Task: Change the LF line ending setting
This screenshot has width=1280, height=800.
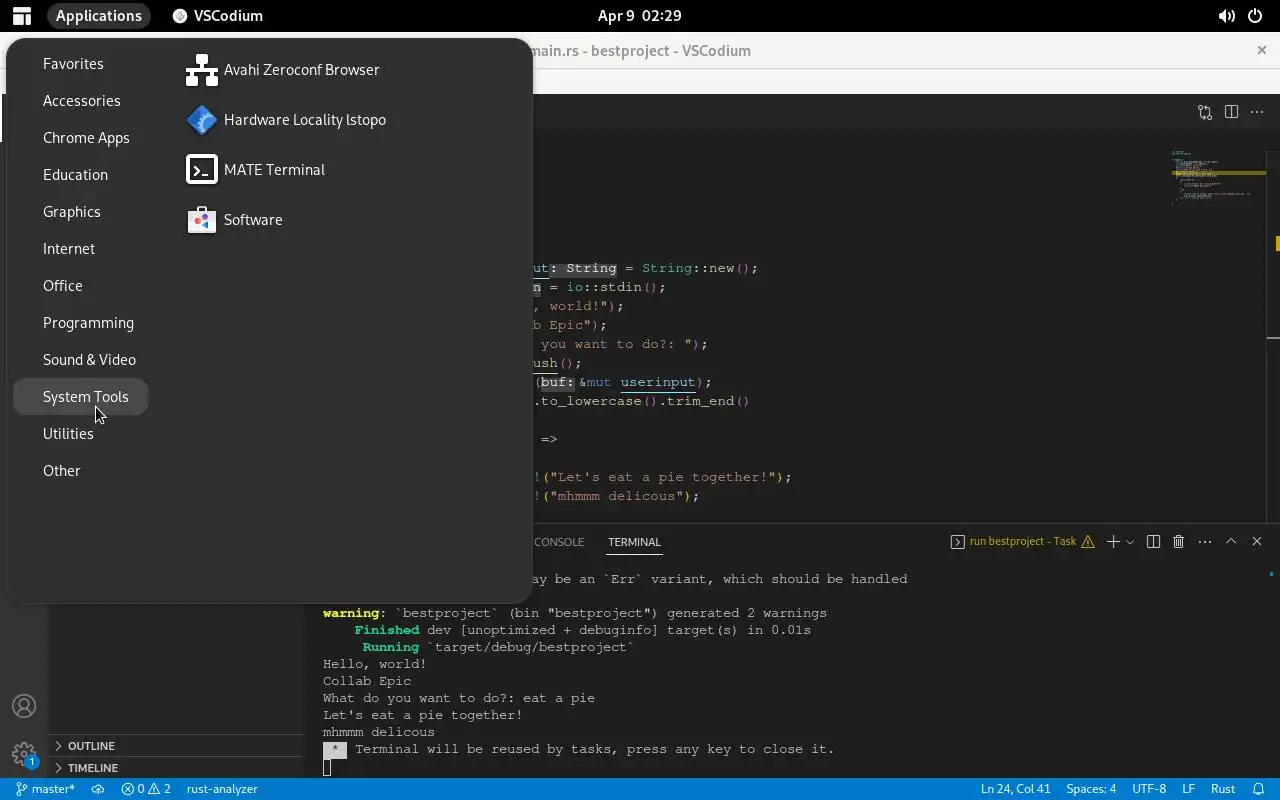Action: [1189, 789]
